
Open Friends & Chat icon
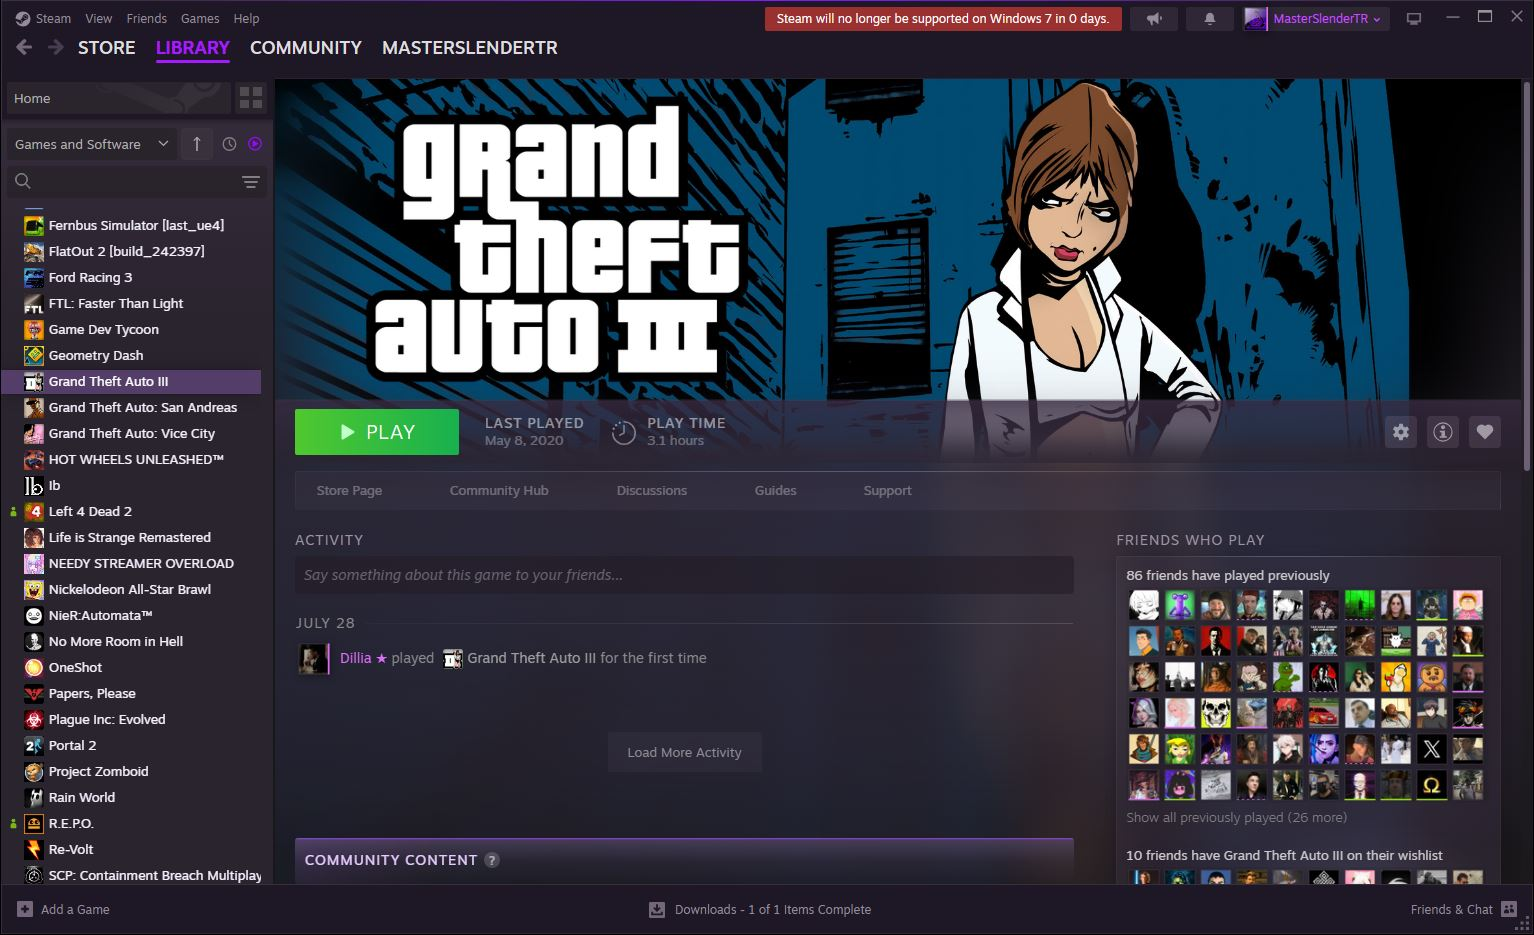click(1509, 909)
